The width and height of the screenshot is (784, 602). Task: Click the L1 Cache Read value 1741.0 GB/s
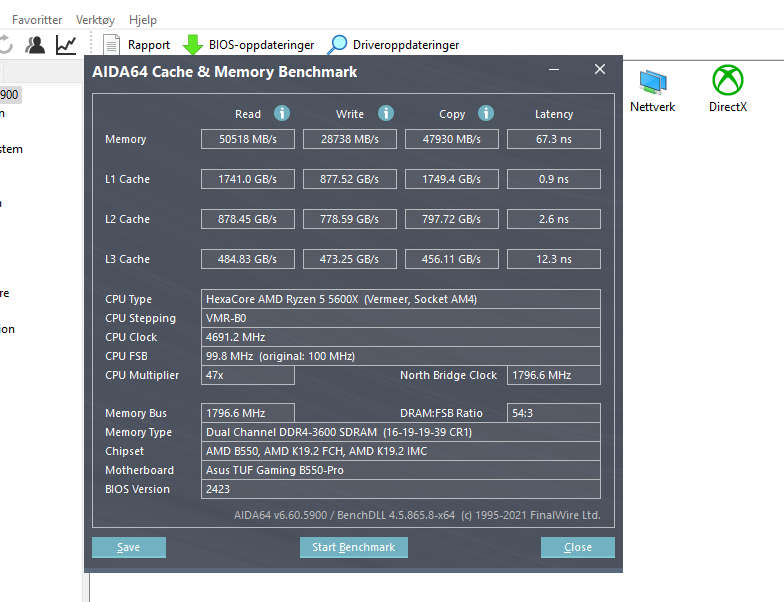[x=248, y=179]
